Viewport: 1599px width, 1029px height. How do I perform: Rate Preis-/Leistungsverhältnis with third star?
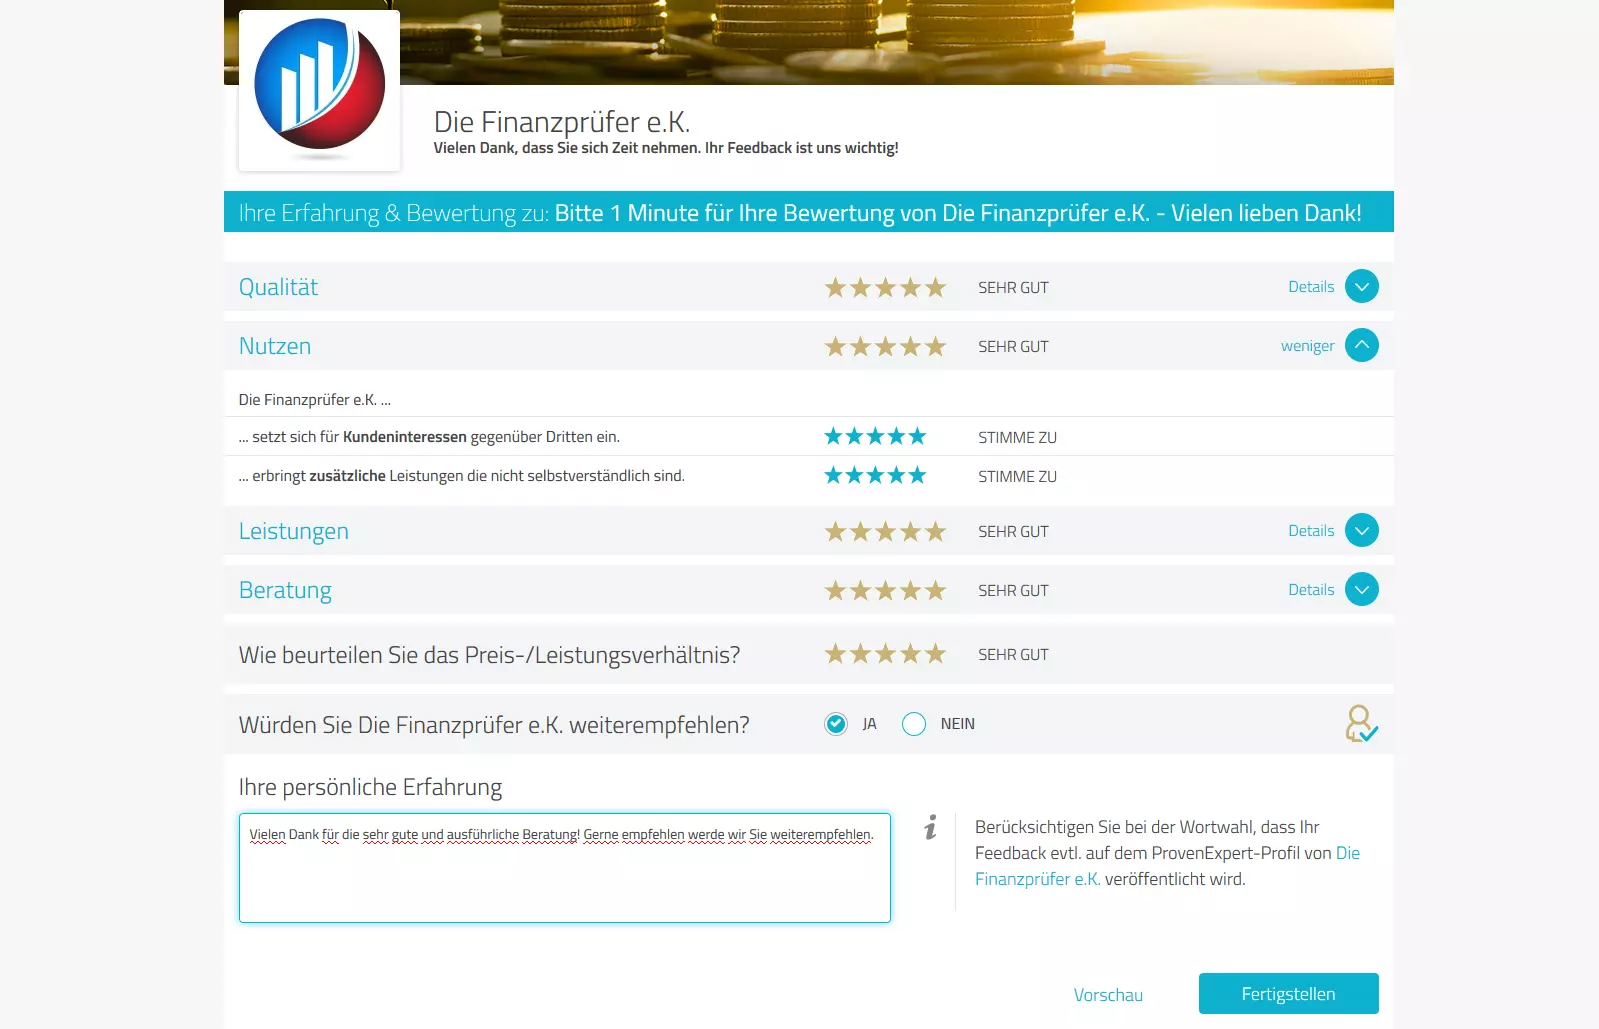pos(885,654)
